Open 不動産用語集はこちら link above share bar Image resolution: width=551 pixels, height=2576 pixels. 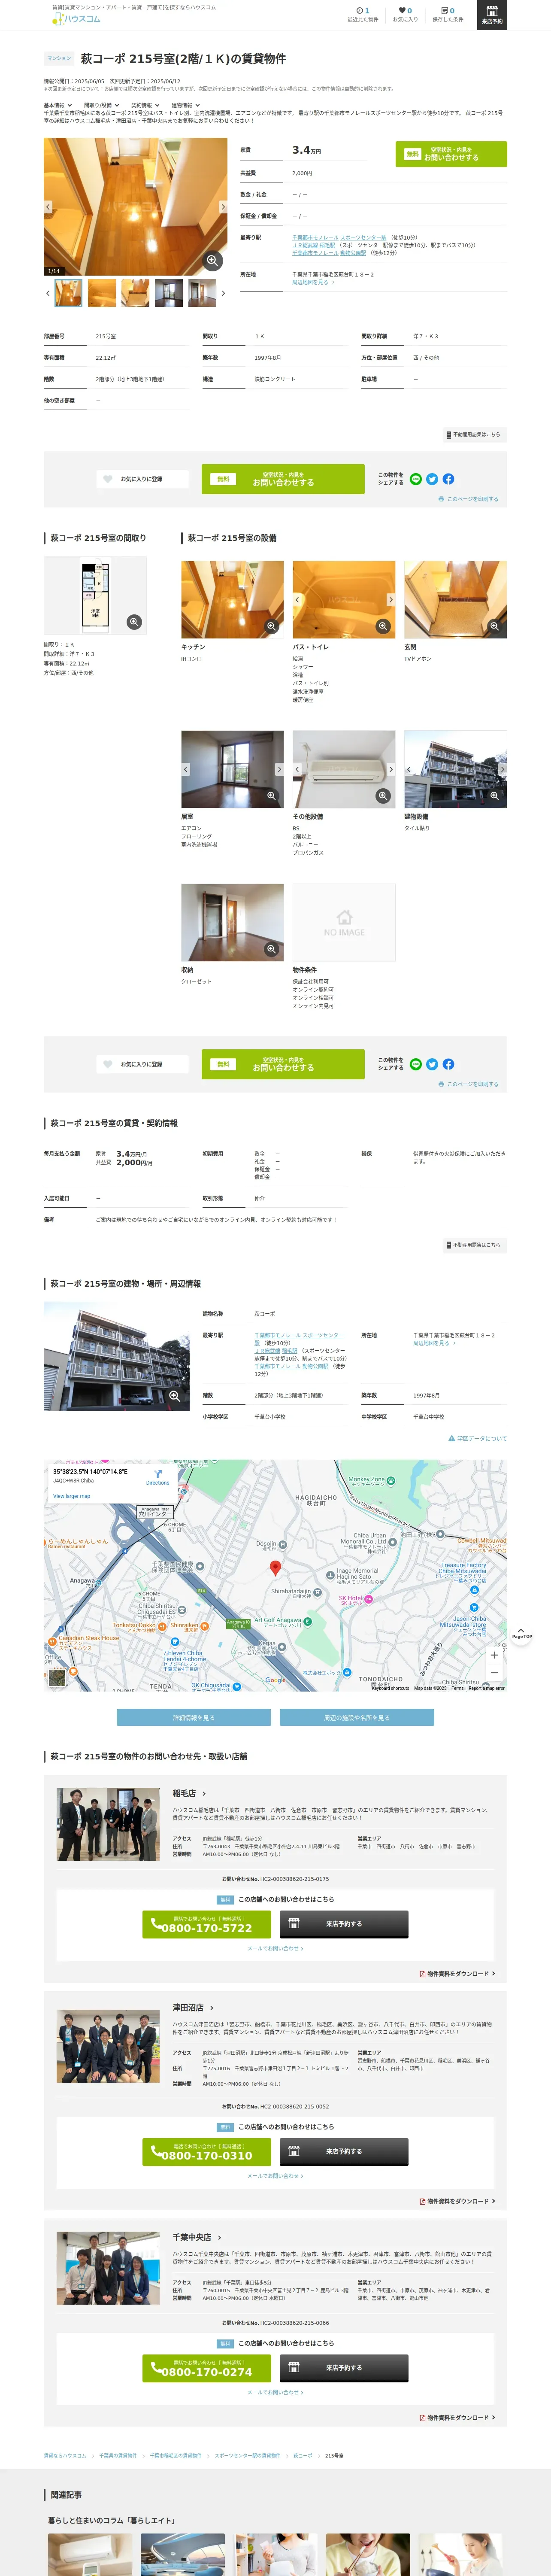click(474, 435)
